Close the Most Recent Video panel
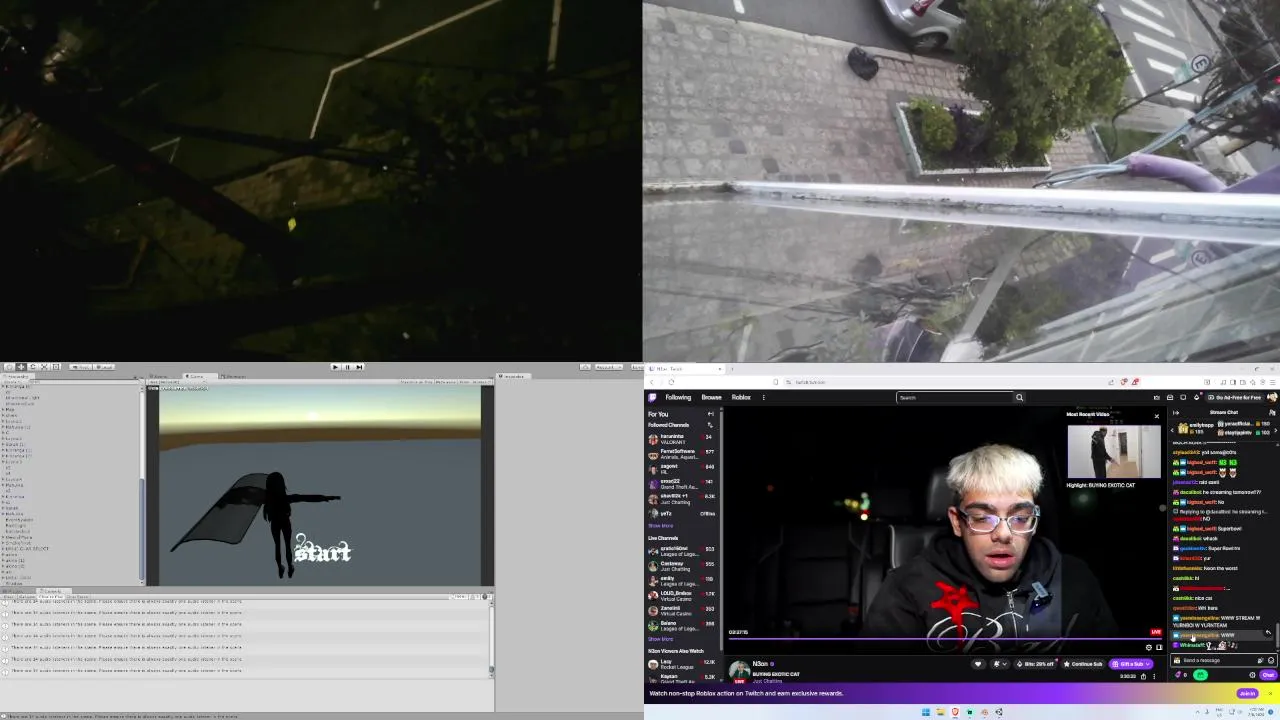Viewport: 1280px width, 720px height. point(1157,415)
